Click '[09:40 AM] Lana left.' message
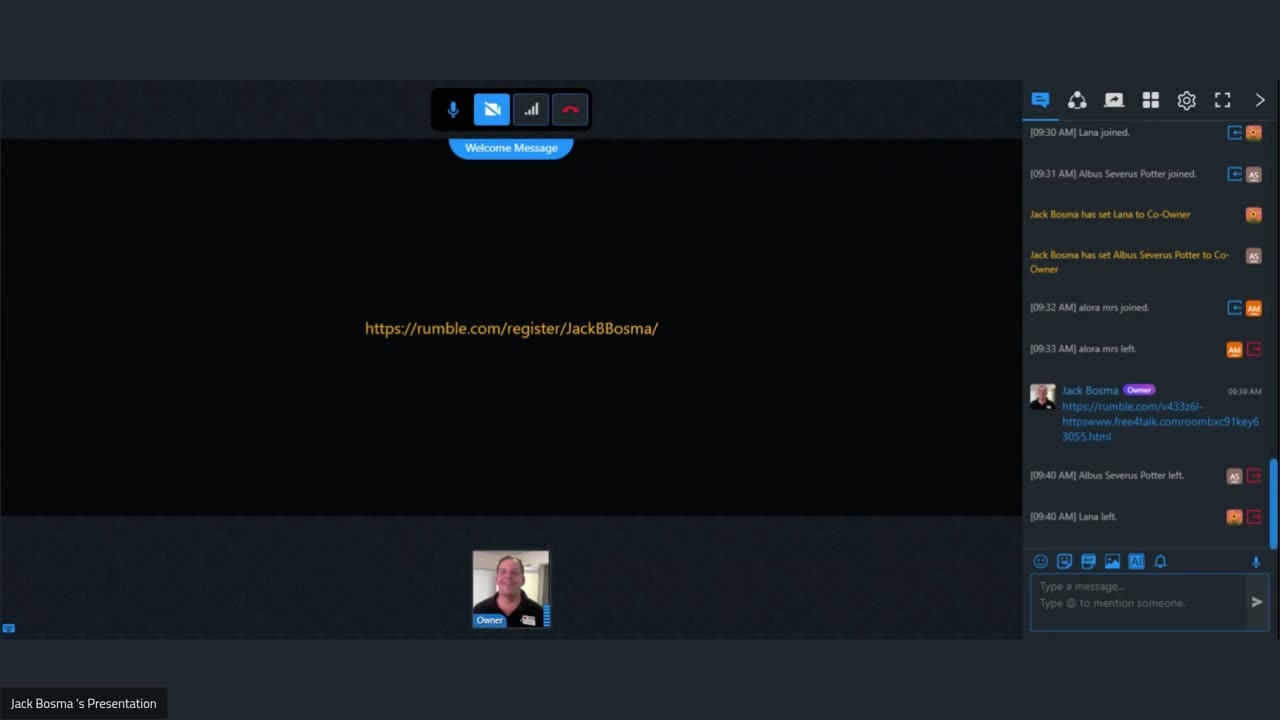This screenshot has height=720, width=1280. tap(1073, 517)
